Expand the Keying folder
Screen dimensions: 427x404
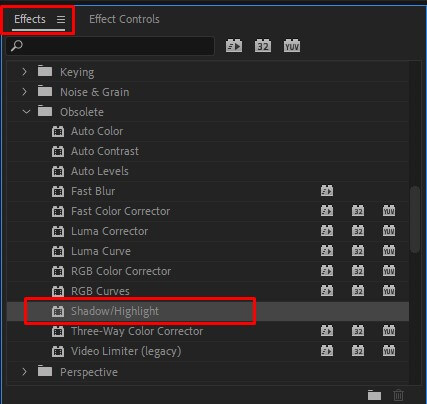(24, 71)
